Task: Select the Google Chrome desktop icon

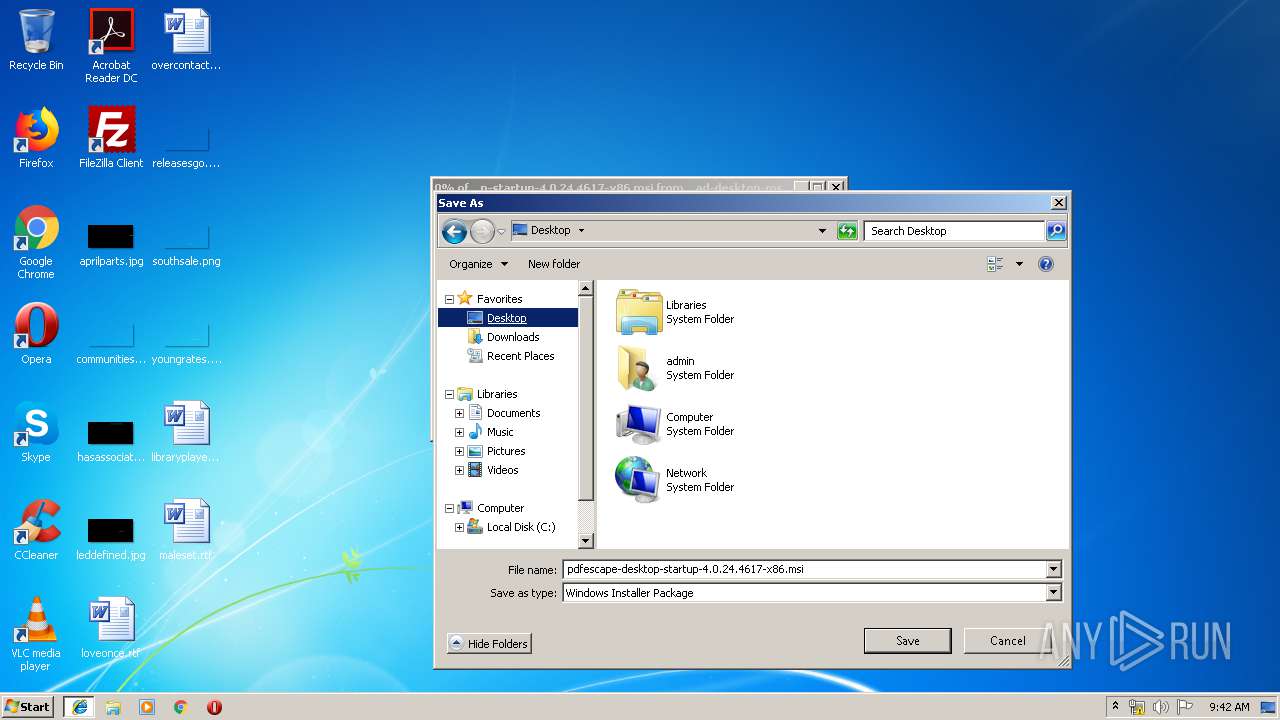Action: point(36,242)
